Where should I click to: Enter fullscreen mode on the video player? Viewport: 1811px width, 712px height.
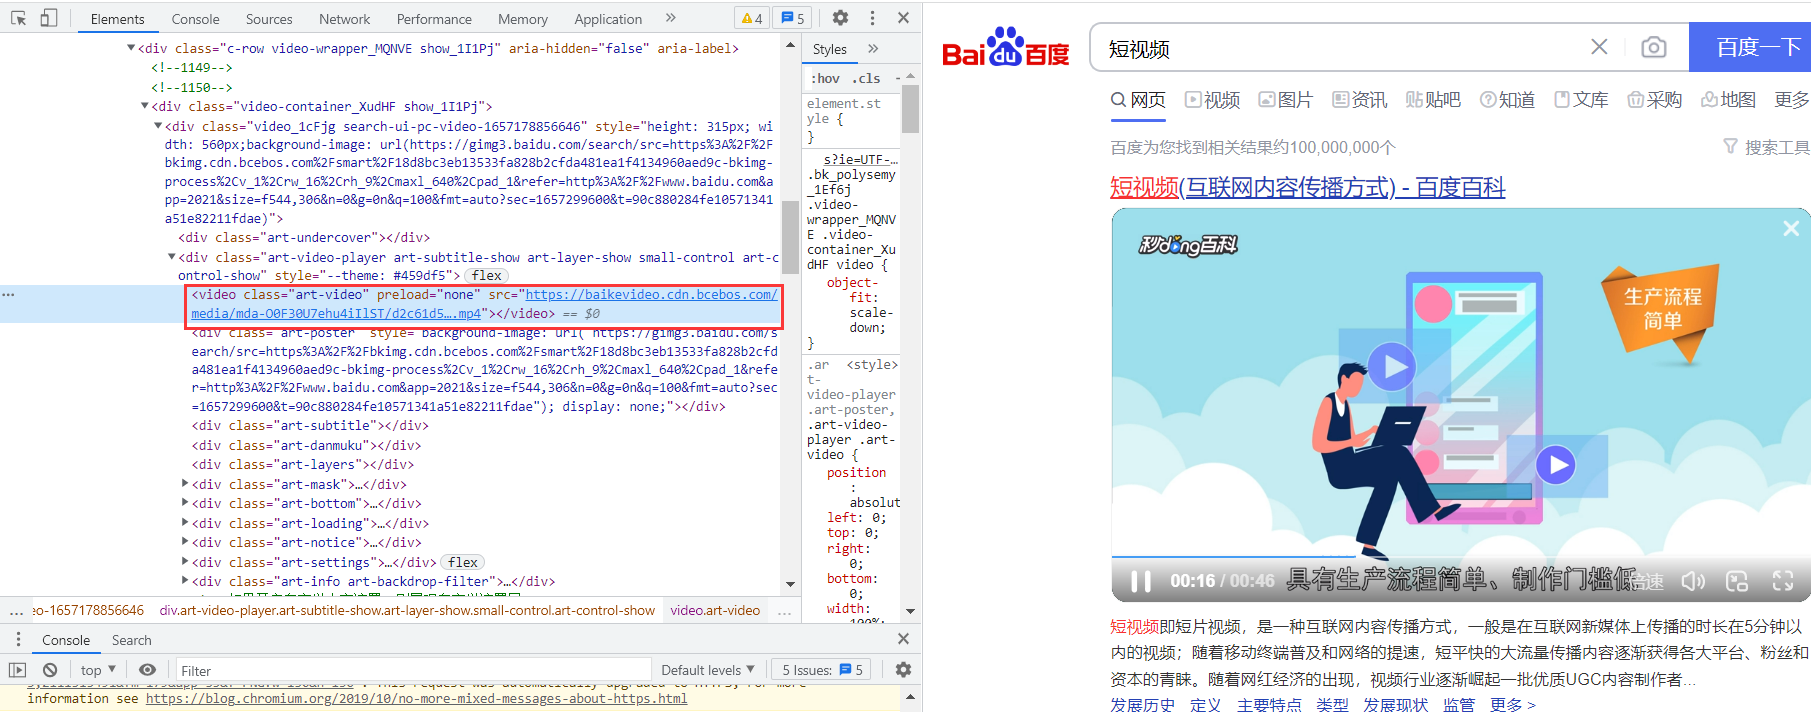coord(1782,581)
